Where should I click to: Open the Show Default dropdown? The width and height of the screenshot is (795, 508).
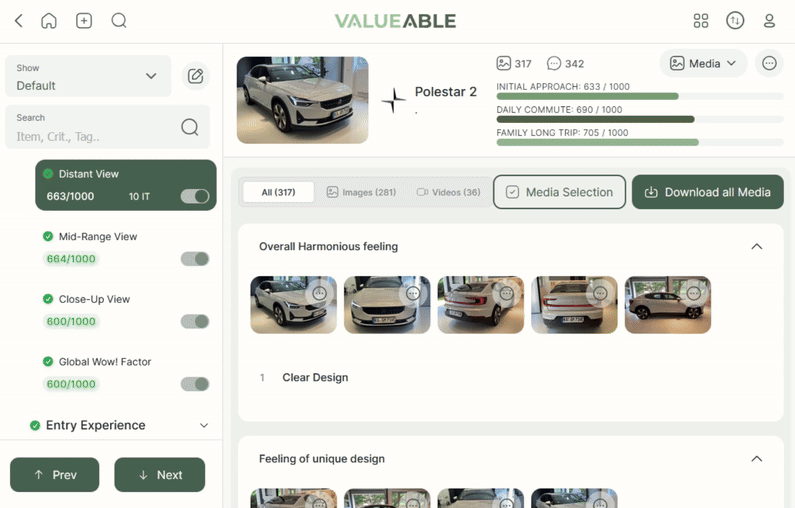click(88, 76)
